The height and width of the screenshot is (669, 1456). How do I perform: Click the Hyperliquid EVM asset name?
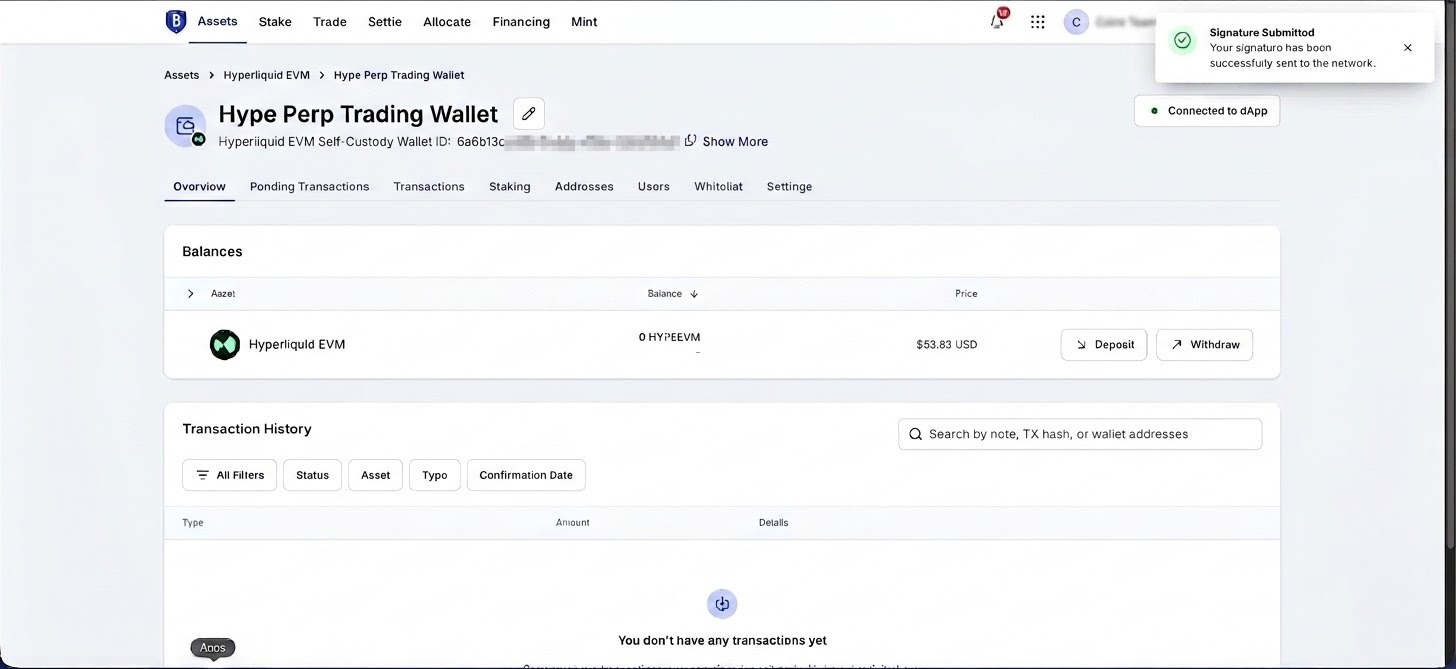coord(297,344)
